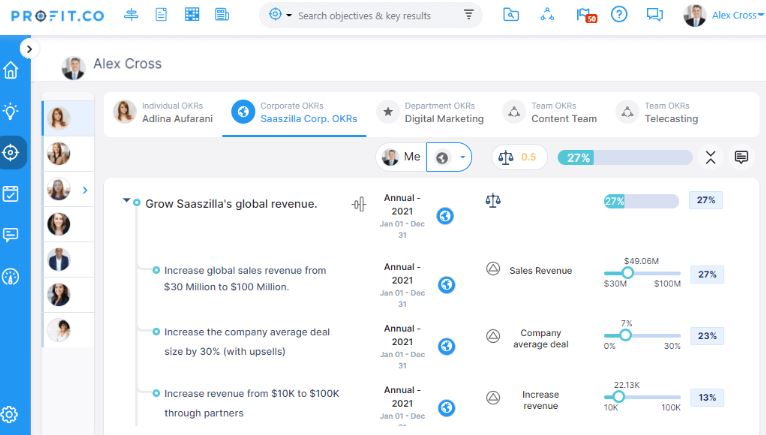Switch to Team OKRs Telecasting tab
The width and height of the screenshot is (766, 435).
[x=657, y=112]
